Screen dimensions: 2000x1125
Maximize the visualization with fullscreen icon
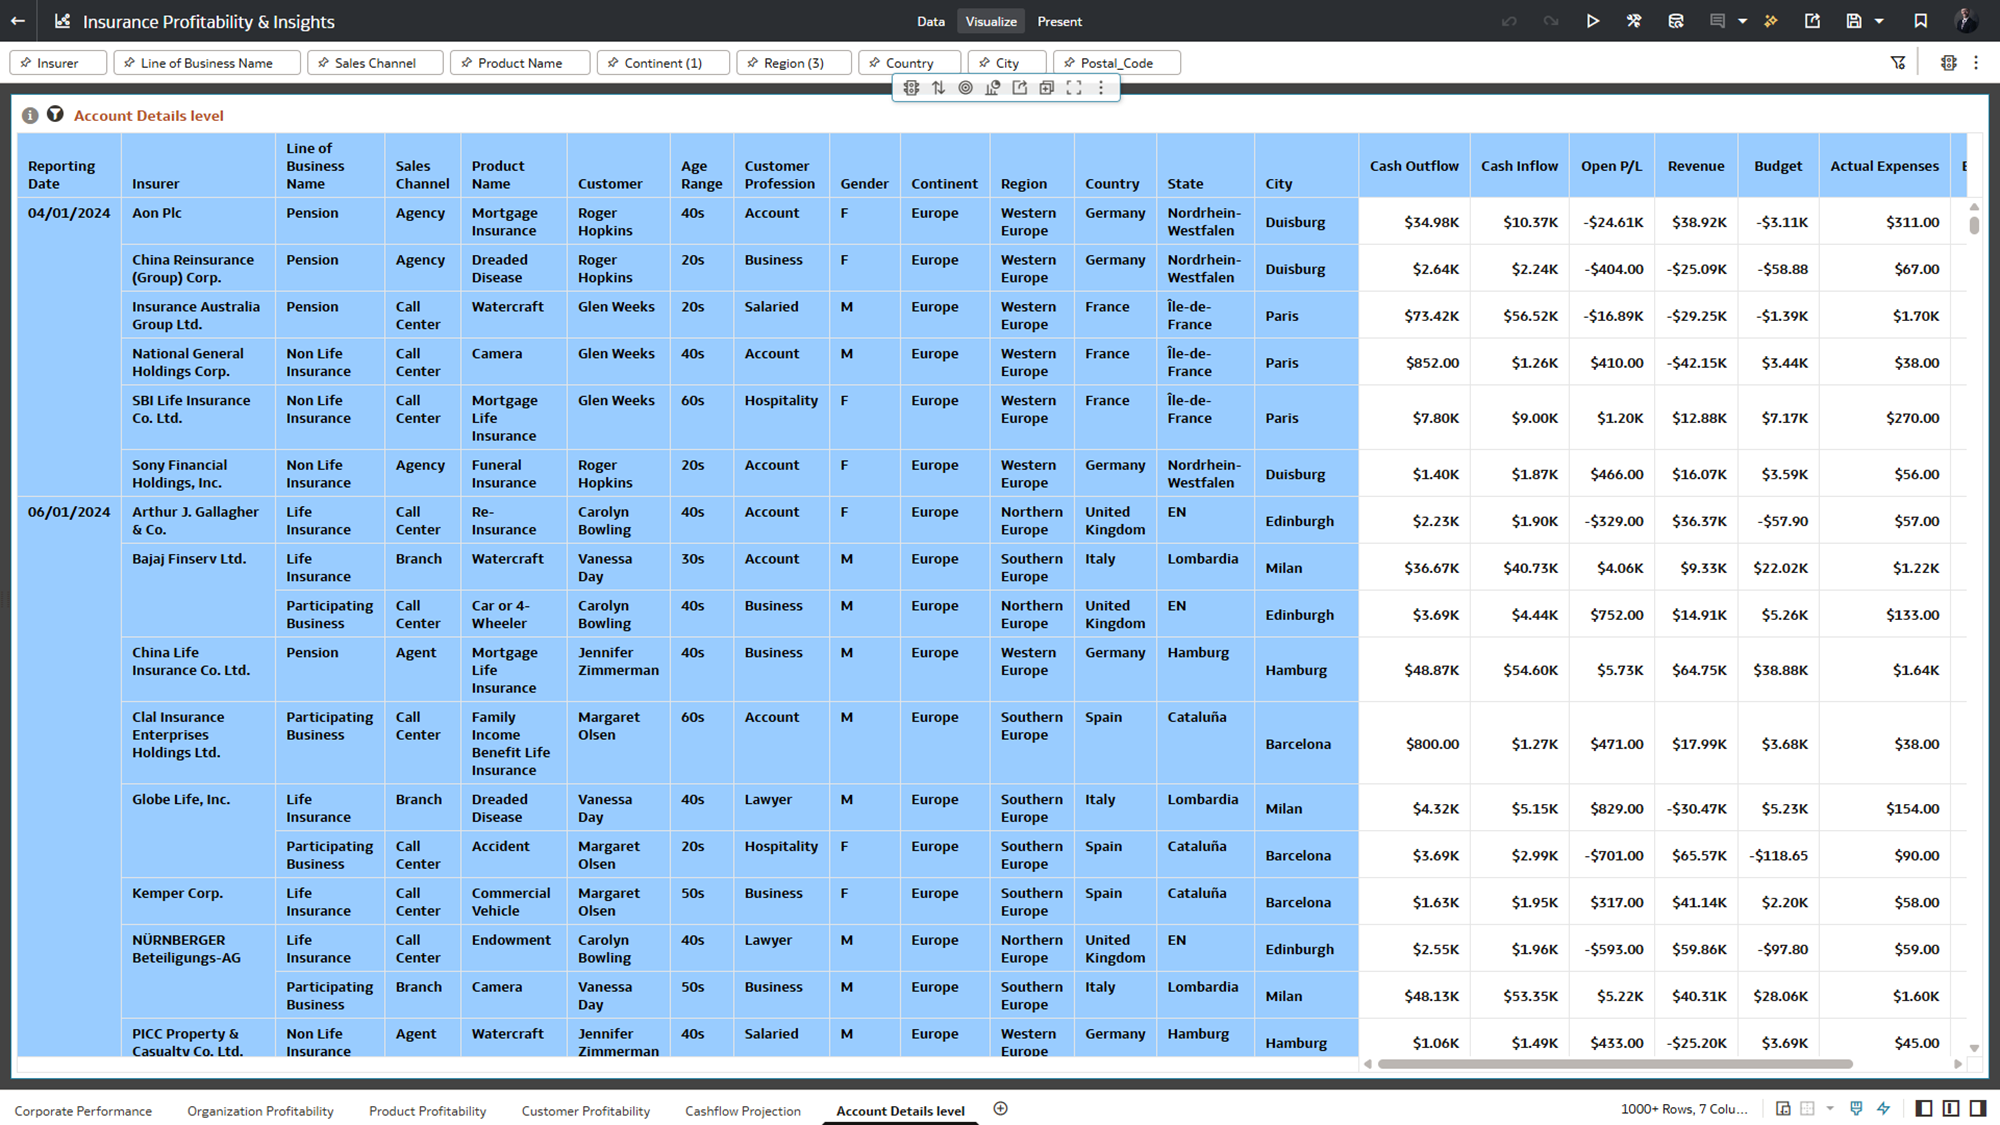click(1074, 88)
